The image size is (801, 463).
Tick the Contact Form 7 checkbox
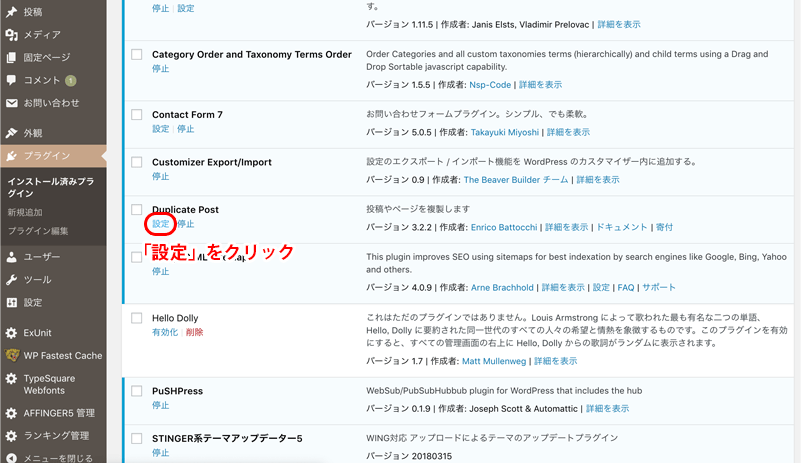136,114
